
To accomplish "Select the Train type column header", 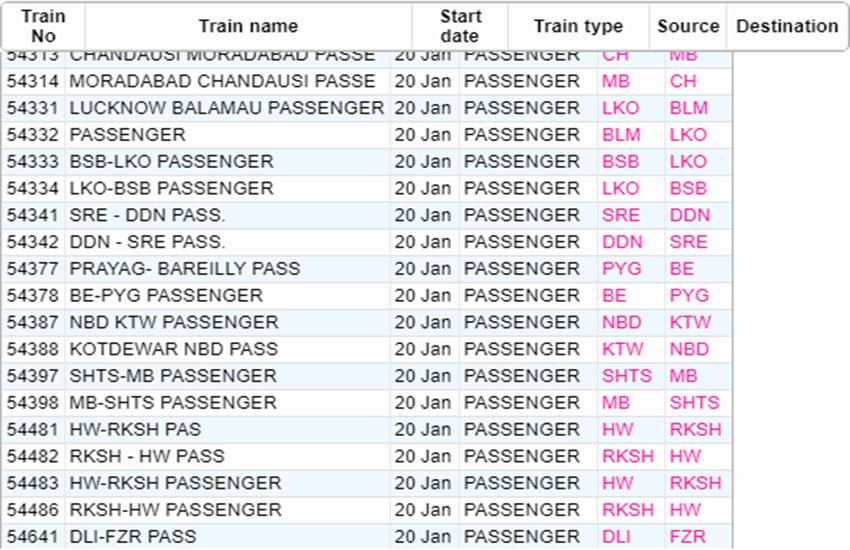I will (x=578, y=27).
